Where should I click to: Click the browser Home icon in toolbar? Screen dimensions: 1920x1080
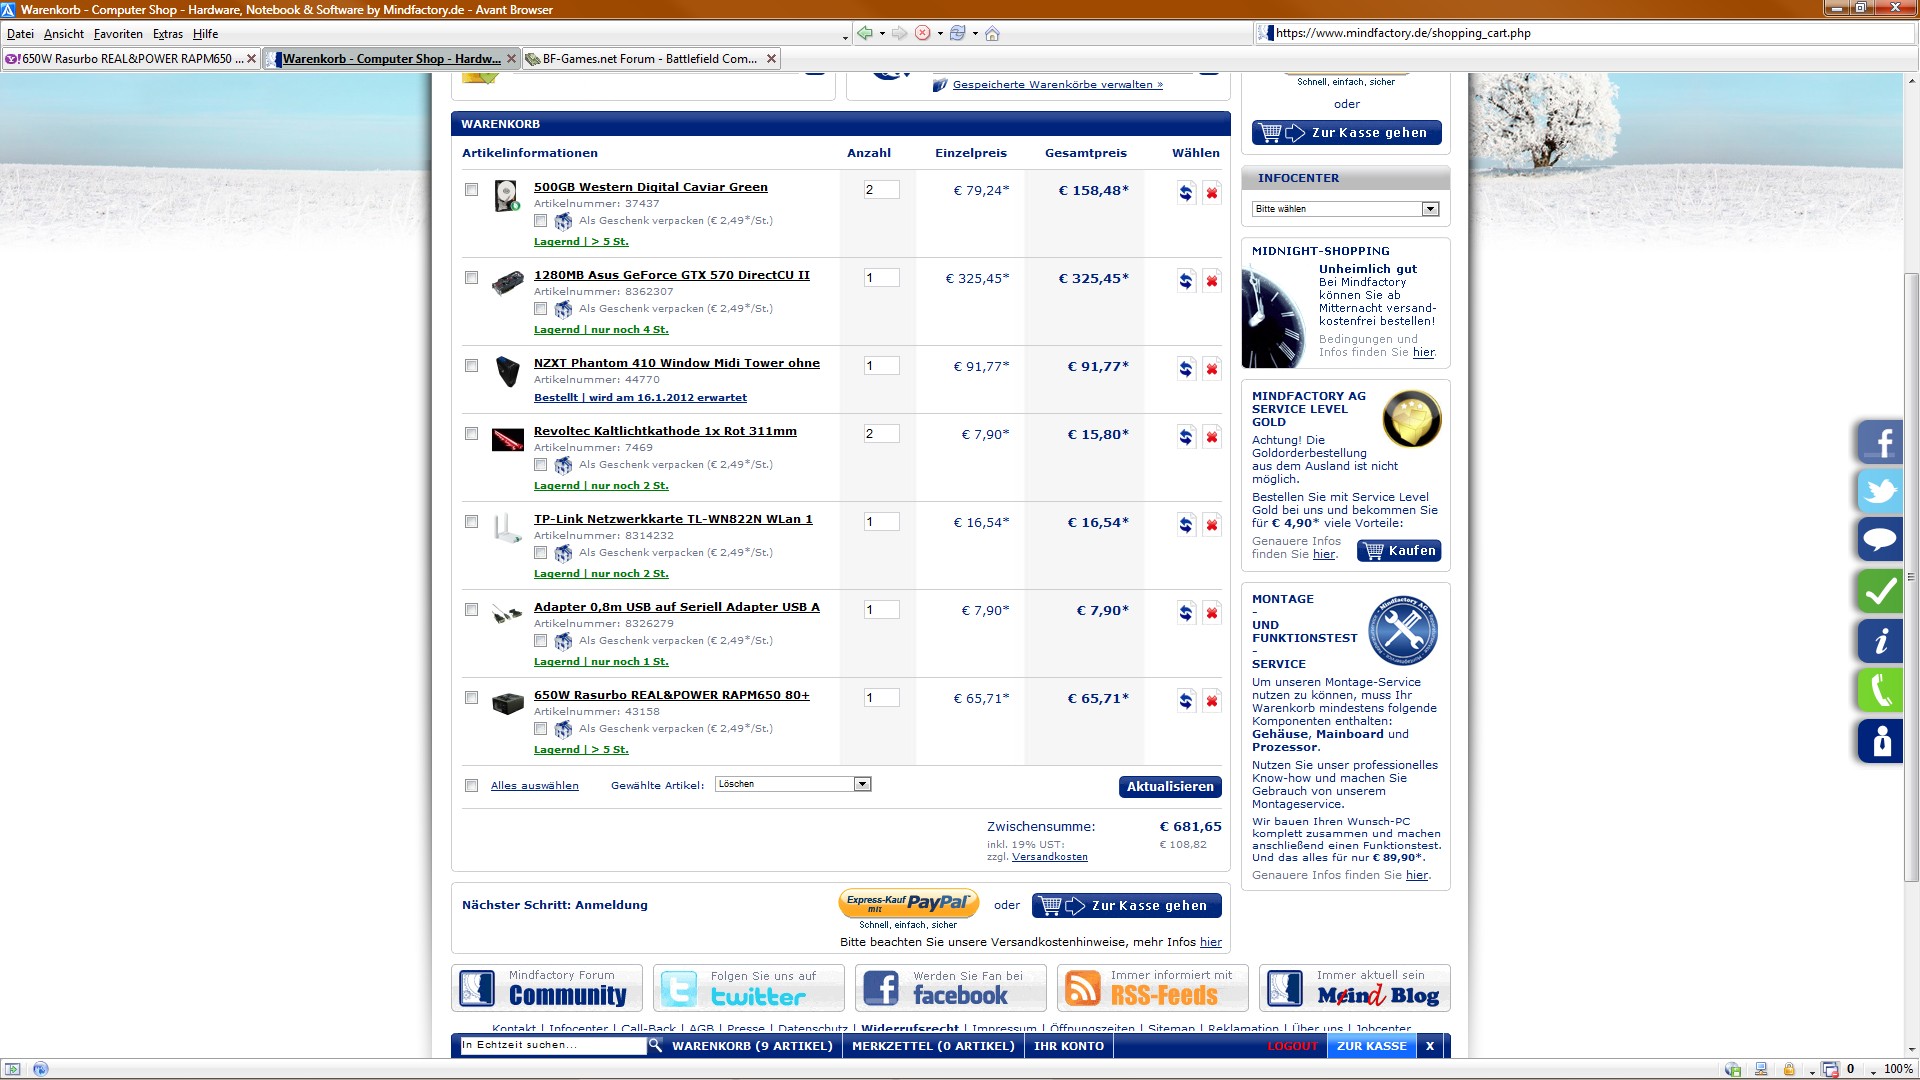tap(992, 33)
